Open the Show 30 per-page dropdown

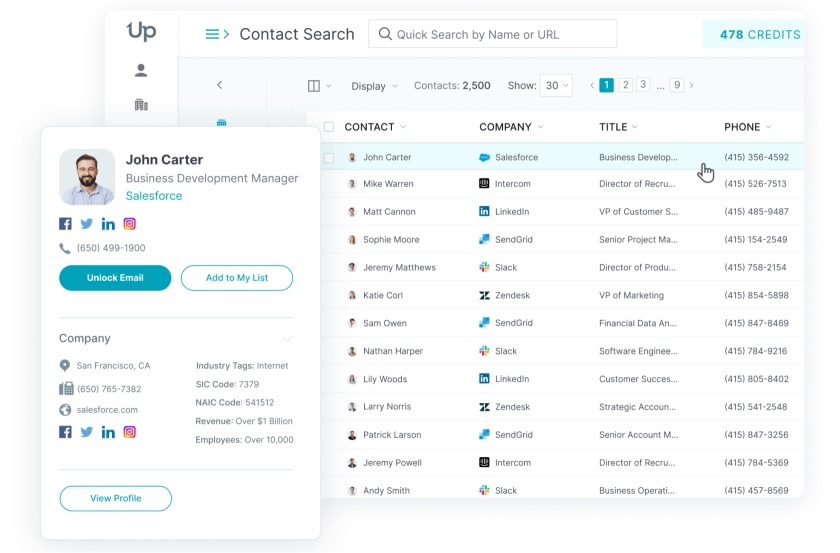(x=556, y=85)
